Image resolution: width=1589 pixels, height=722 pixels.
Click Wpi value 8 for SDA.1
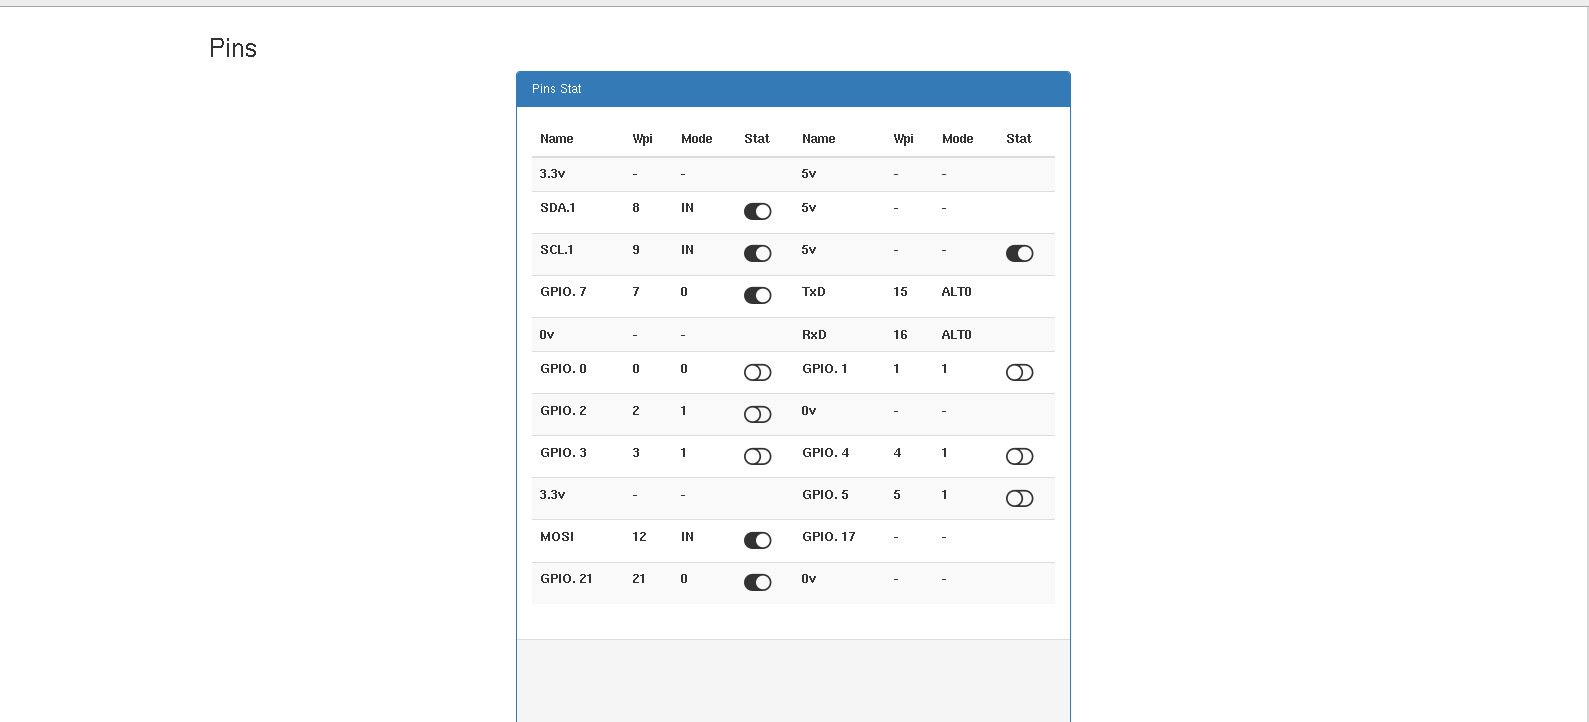click(636, 208)
